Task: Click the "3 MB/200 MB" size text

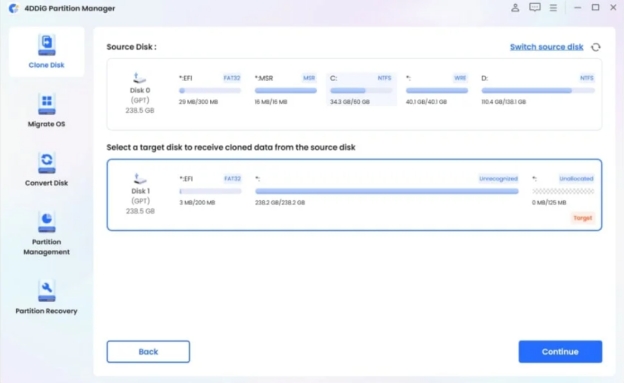Action: tap(197, 203)
